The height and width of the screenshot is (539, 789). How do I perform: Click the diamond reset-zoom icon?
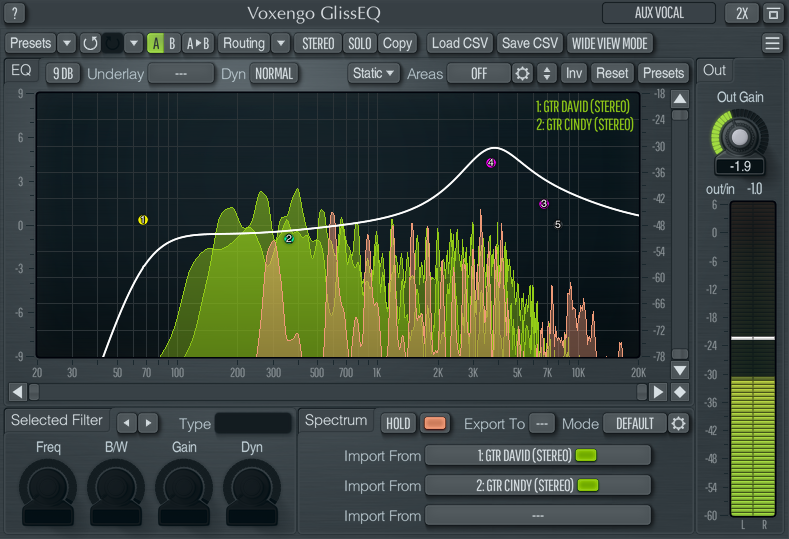[x=680, y=392]
